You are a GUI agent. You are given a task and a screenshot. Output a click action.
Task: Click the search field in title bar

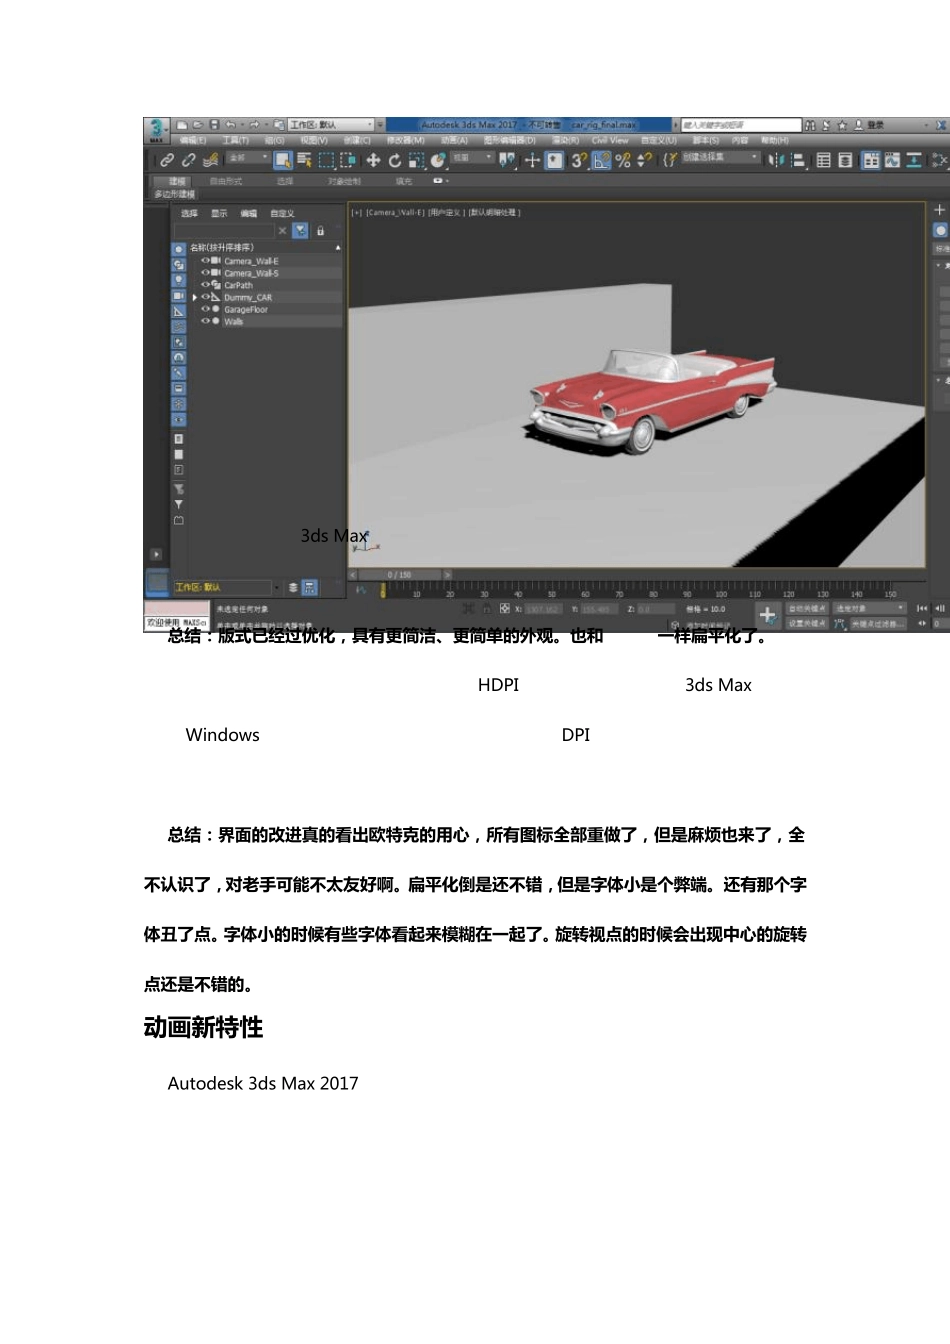(740, 125)
